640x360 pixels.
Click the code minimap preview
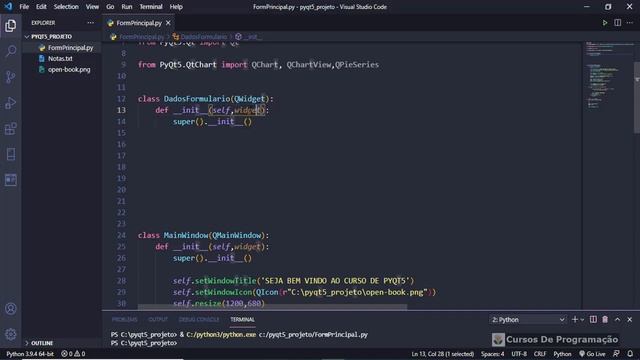point(608,76)
